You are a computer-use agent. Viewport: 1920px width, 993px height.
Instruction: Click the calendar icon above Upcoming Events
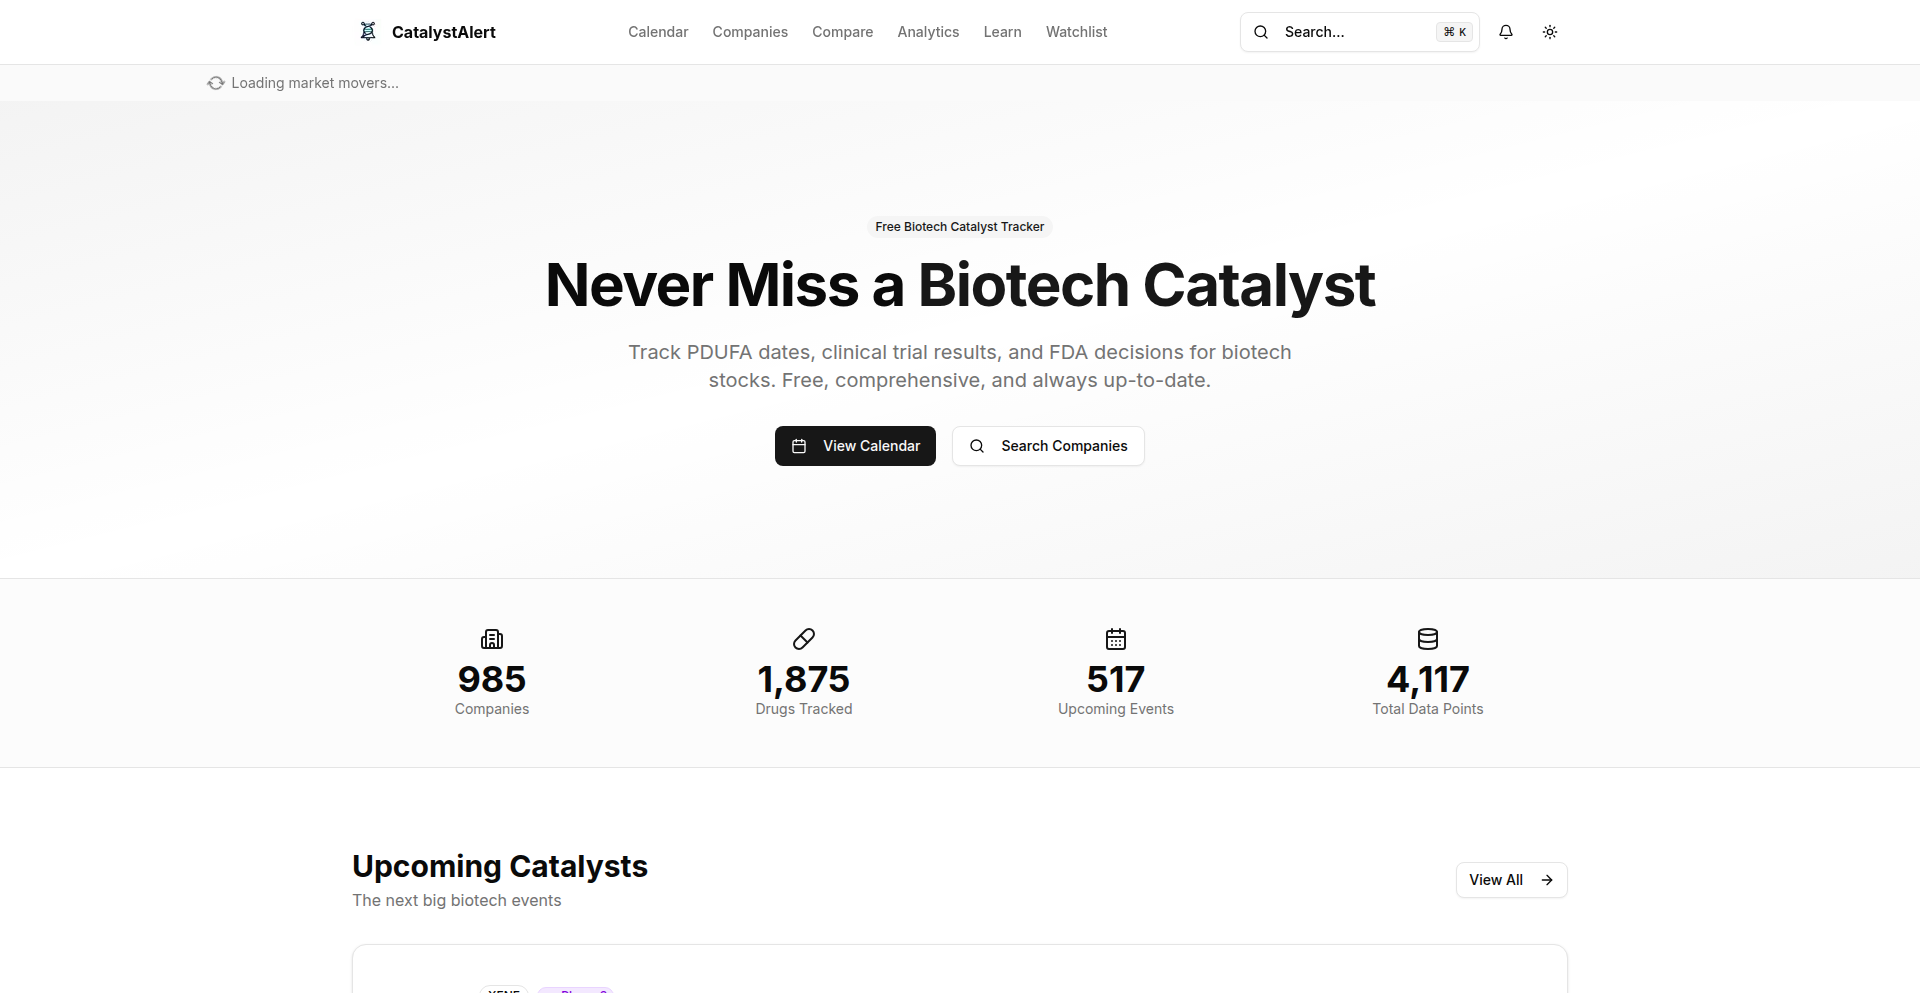click(x=1115, y=639)
